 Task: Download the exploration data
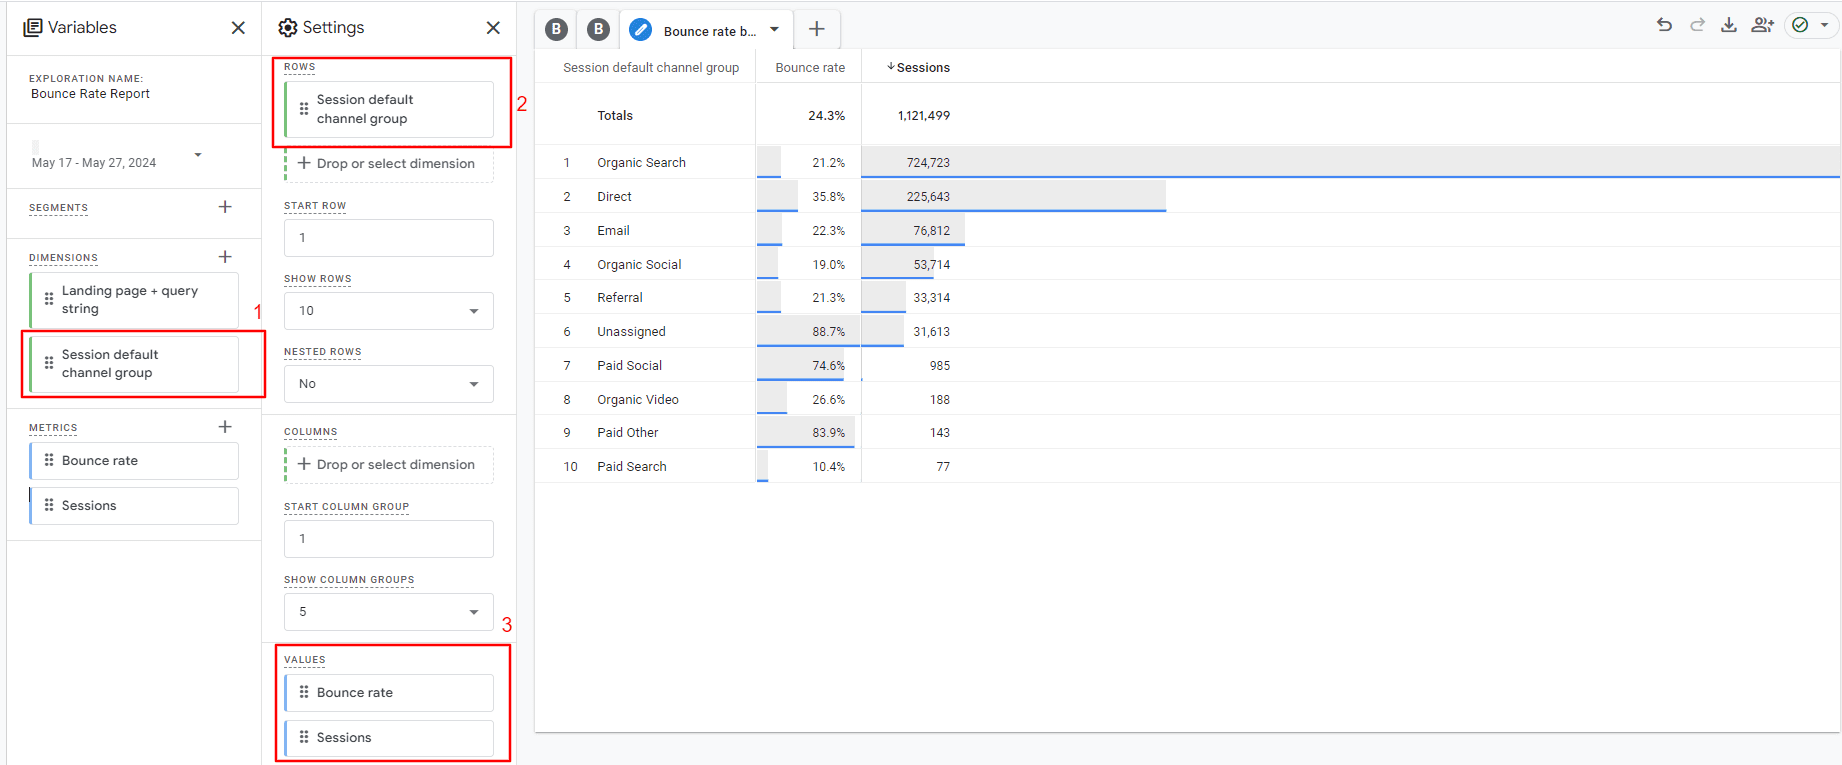1729,25
